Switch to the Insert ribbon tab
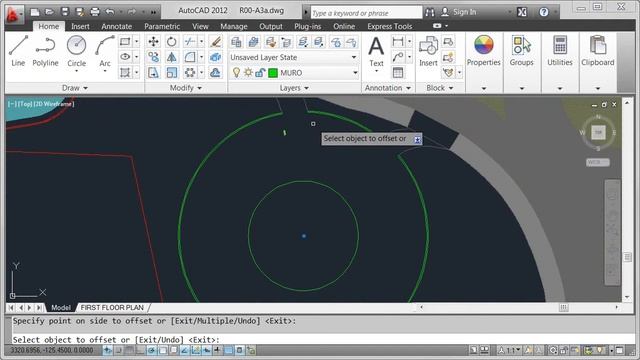Image resolution: width=640 pixels, height=360 pixels. coord(80,26)
